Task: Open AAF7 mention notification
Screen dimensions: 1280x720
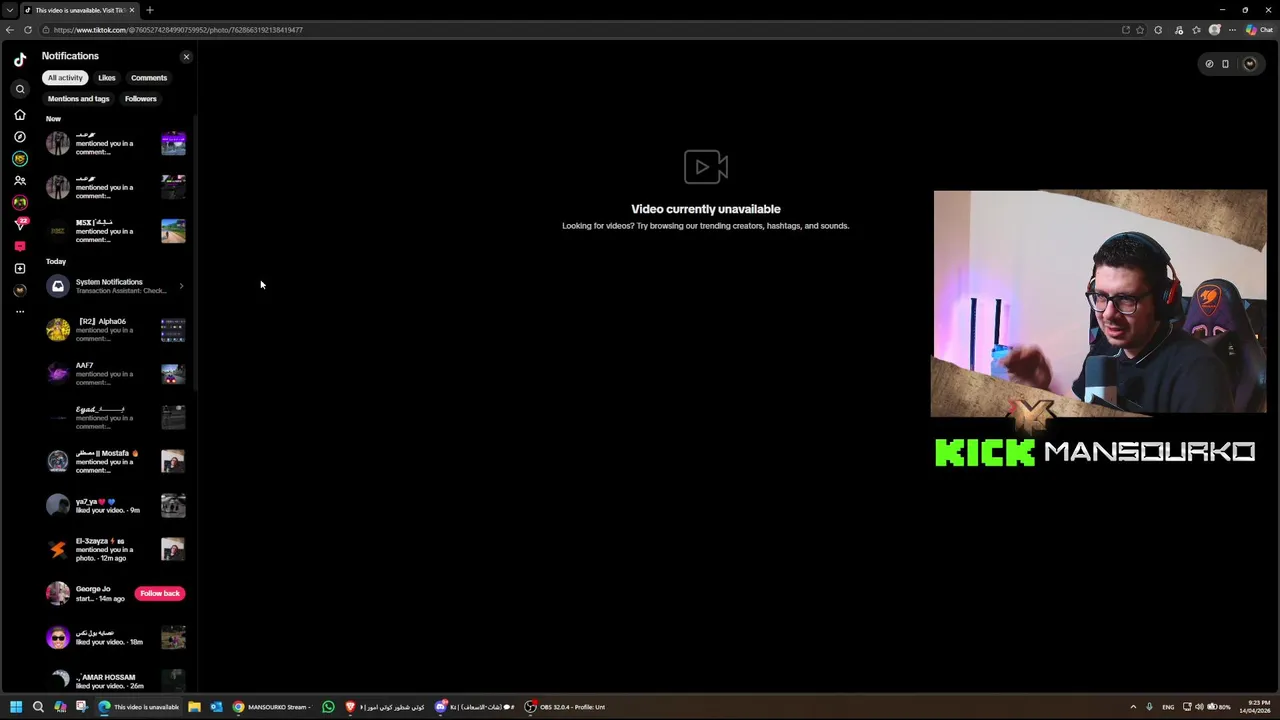Action: click(116, 374)
